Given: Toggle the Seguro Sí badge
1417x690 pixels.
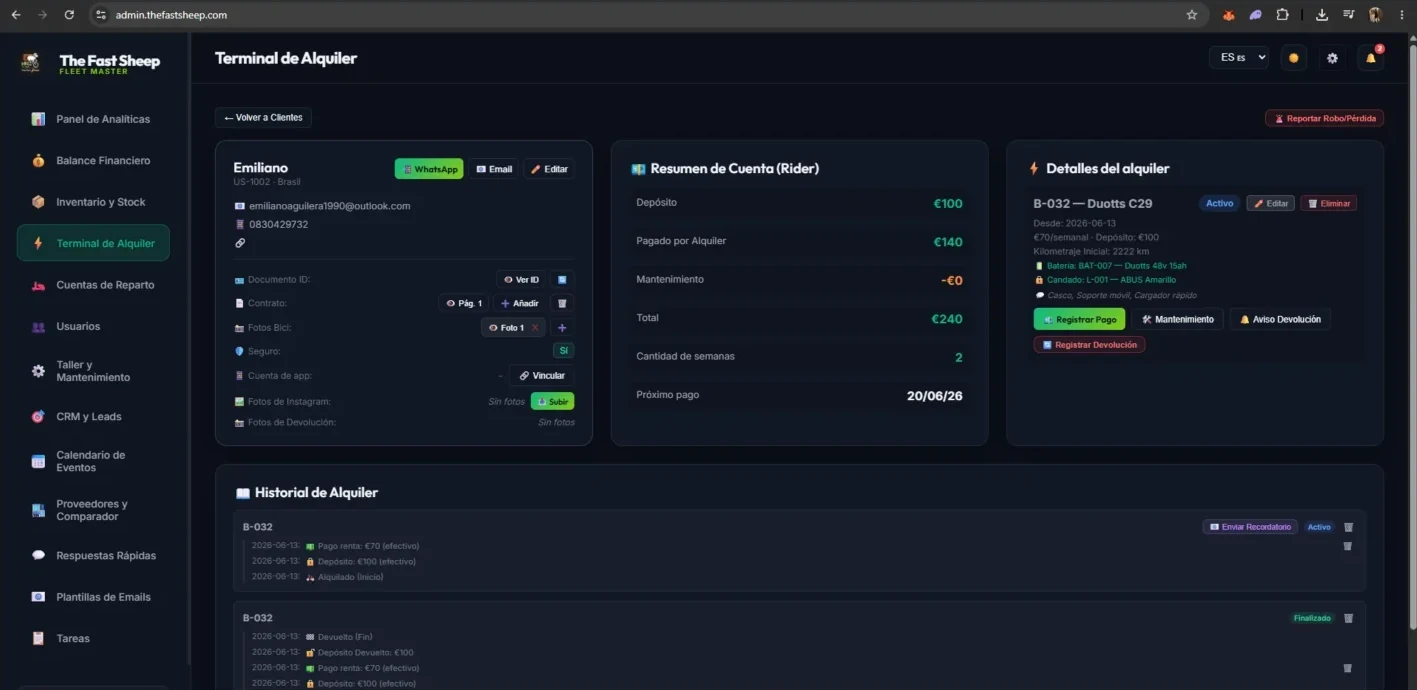Looking at the screenshot, I should (564, 351).
